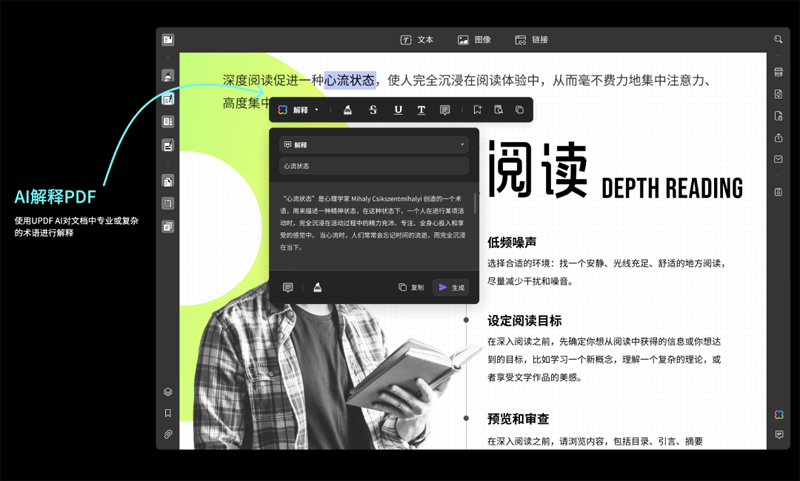Click the 心流状态 input field
The image size is (800, 481).
coord(374,166)
